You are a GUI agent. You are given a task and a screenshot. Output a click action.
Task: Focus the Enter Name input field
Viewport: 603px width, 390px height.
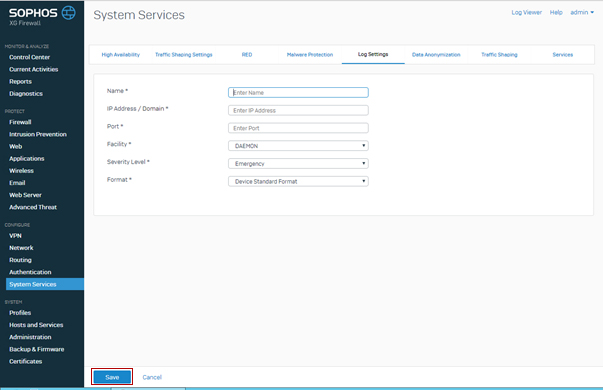tap(298, 92)
